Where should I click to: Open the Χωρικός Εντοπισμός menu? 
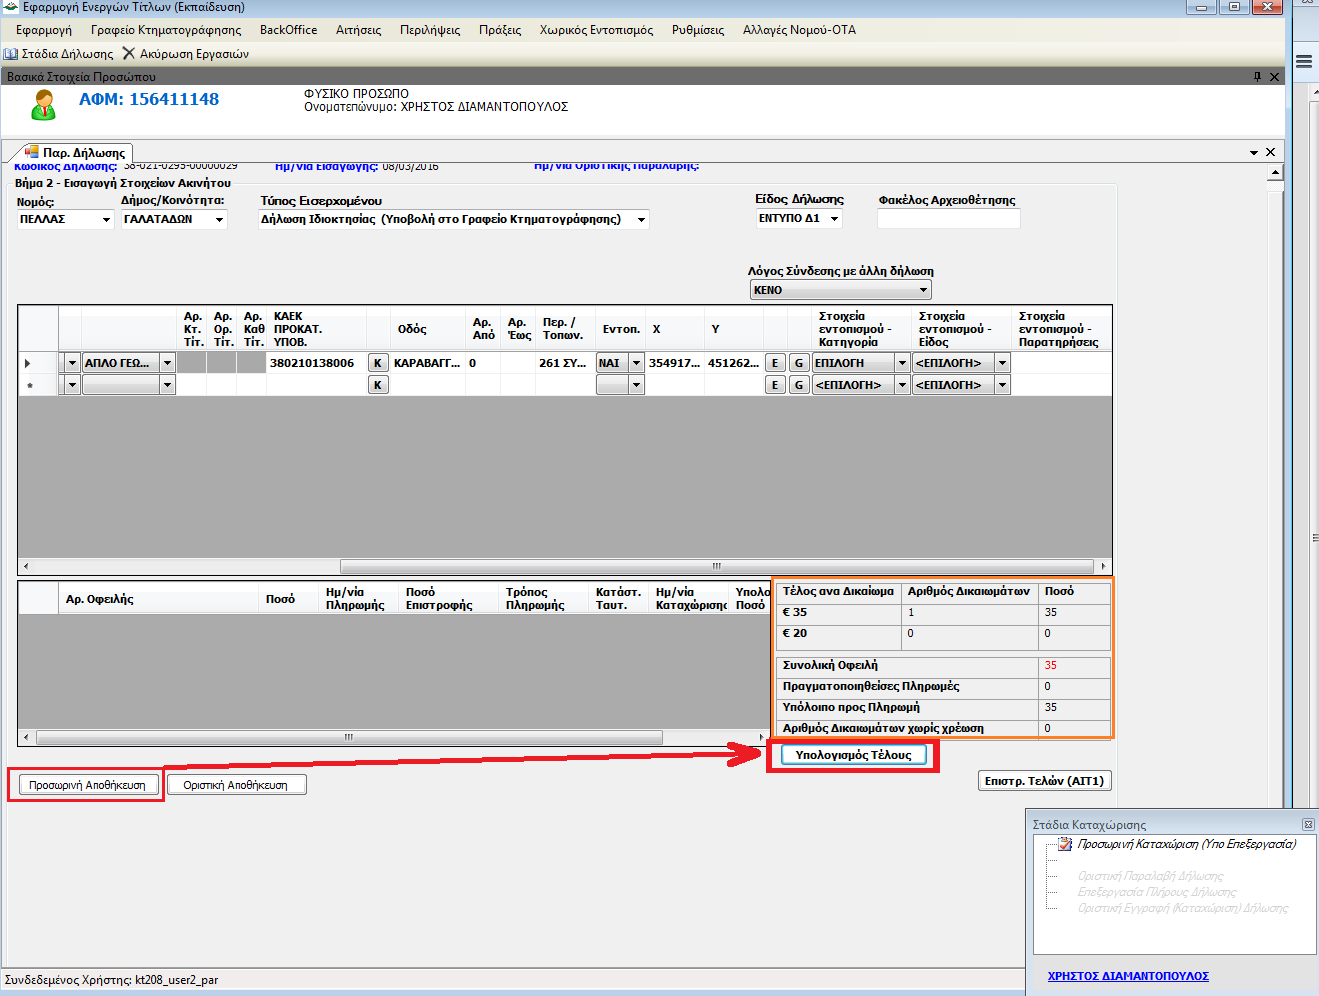coord(596,30)
